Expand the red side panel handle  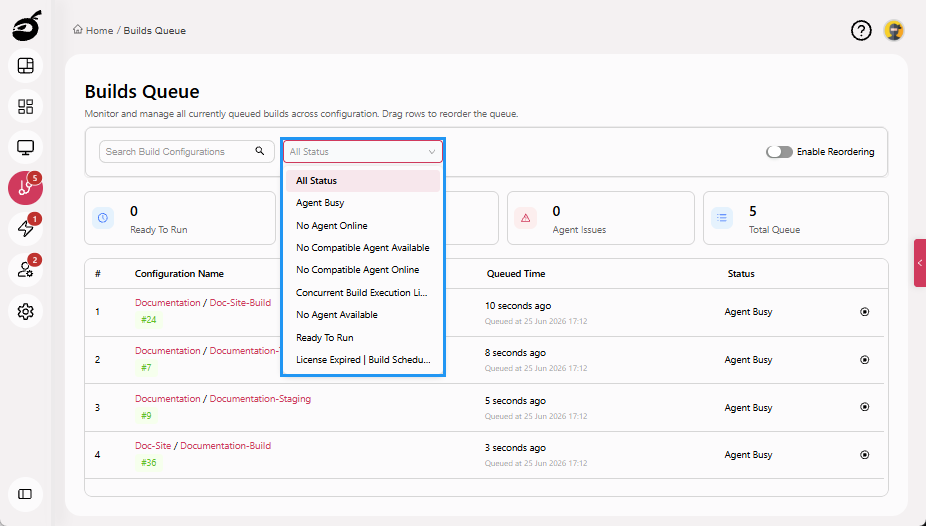[920, 263]
